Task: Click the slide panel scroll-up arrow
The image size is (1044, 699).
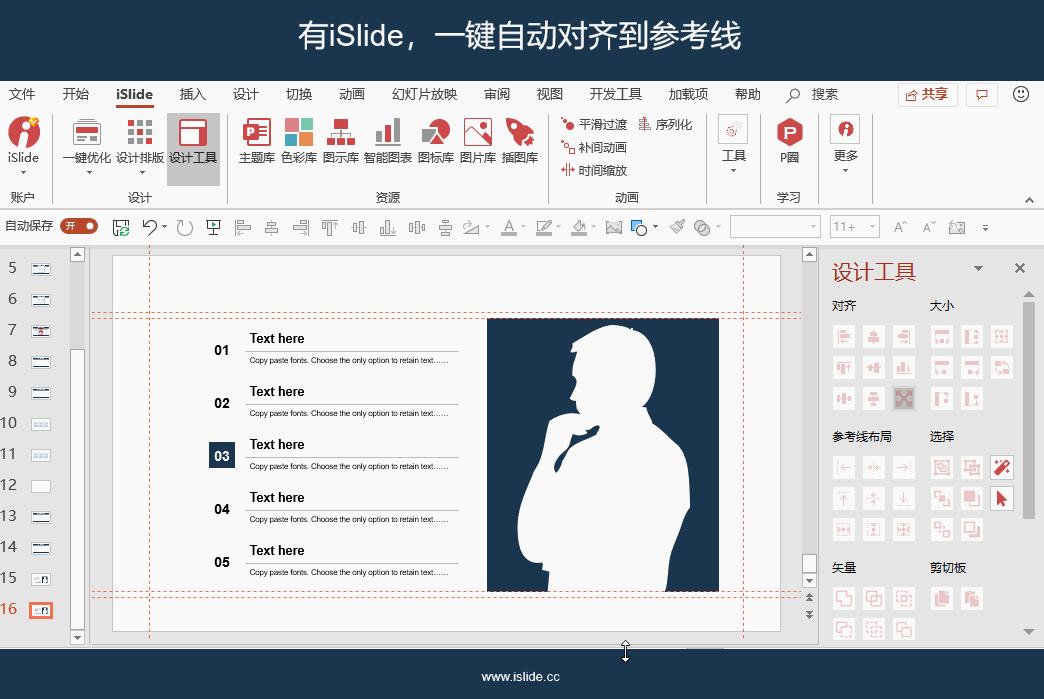Action: pos(77,254)
